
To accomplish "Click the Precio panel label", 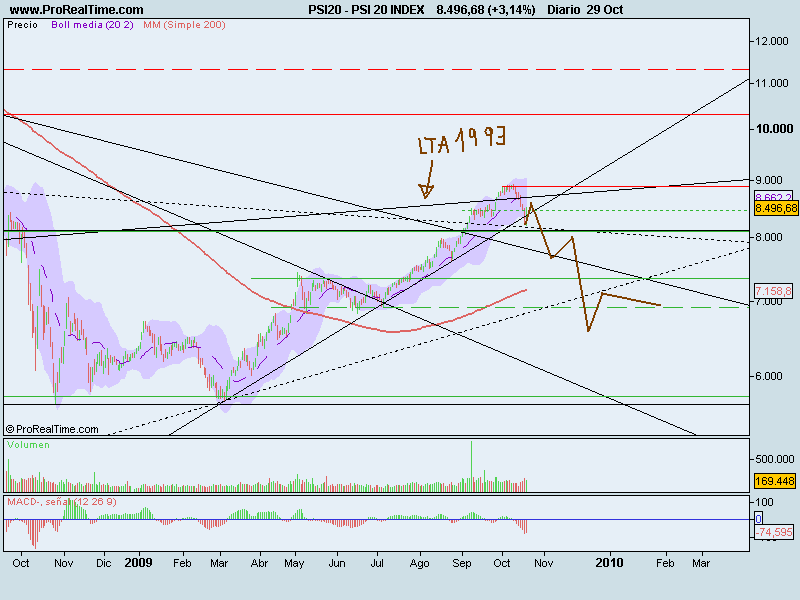I will click(x=22, y=25).
